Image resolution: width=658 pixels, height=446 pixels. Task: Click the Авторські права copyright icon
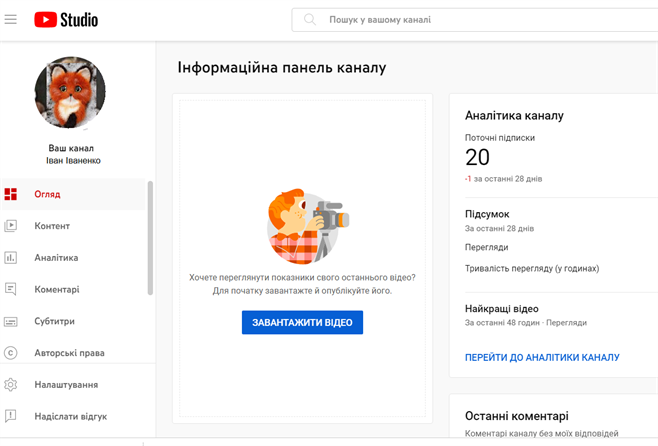pyautogui.click(x=11, y=353)
